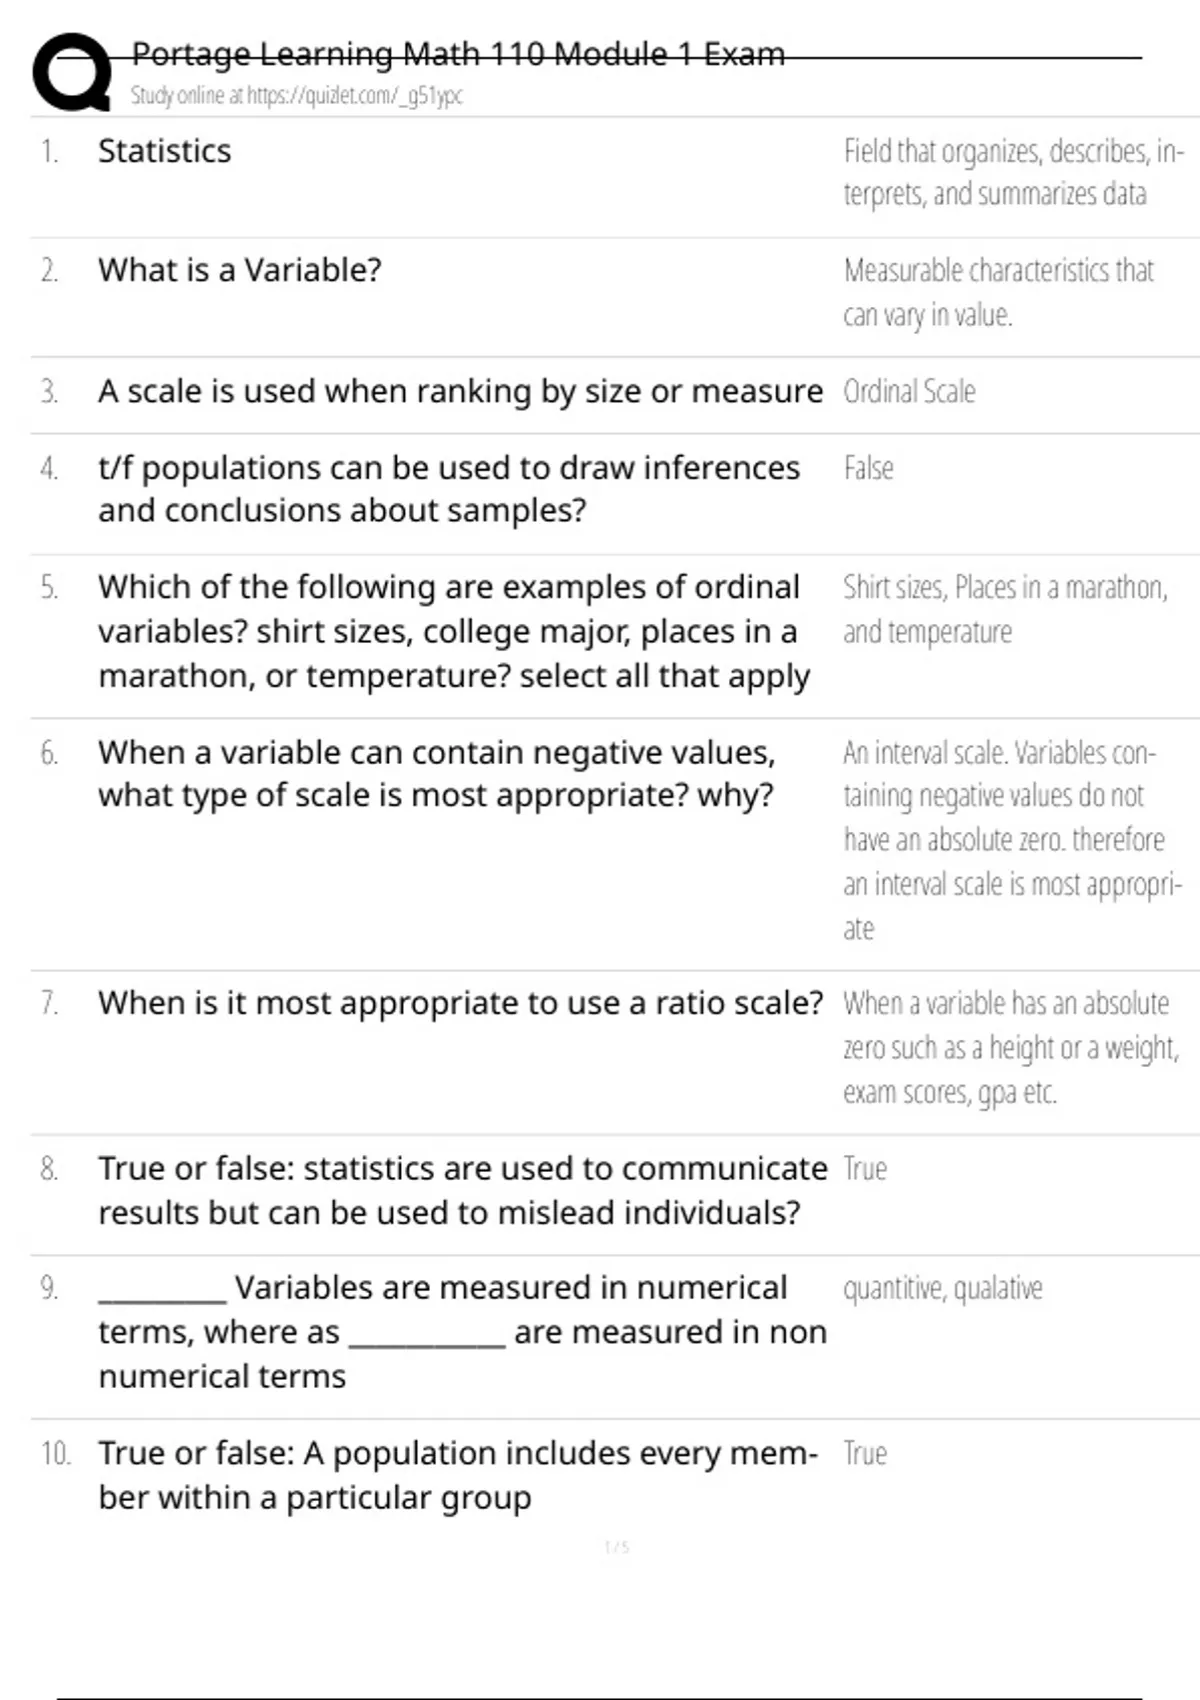
Task: Click the populations draw inferences question
Action: (449, 489)
